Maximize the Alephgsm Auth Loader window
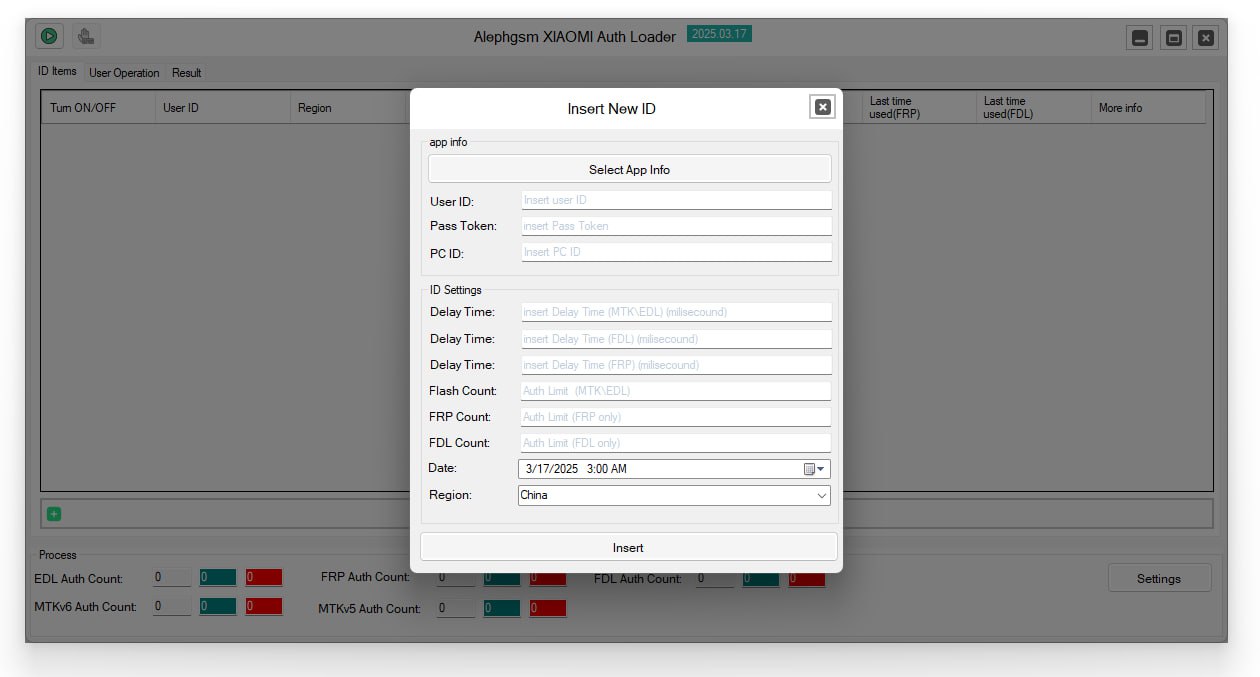1260x677 pixels. click(1174, 38)
